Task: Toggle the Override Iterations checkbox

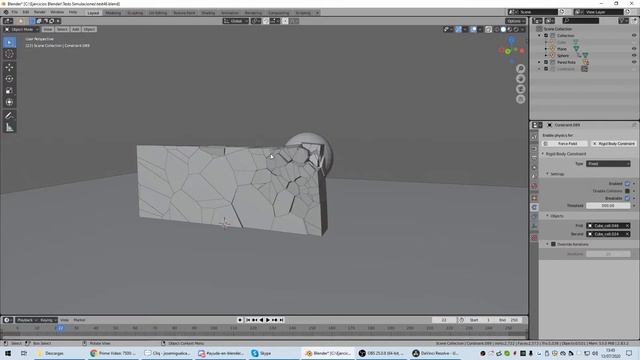Action: pos(553,244)
